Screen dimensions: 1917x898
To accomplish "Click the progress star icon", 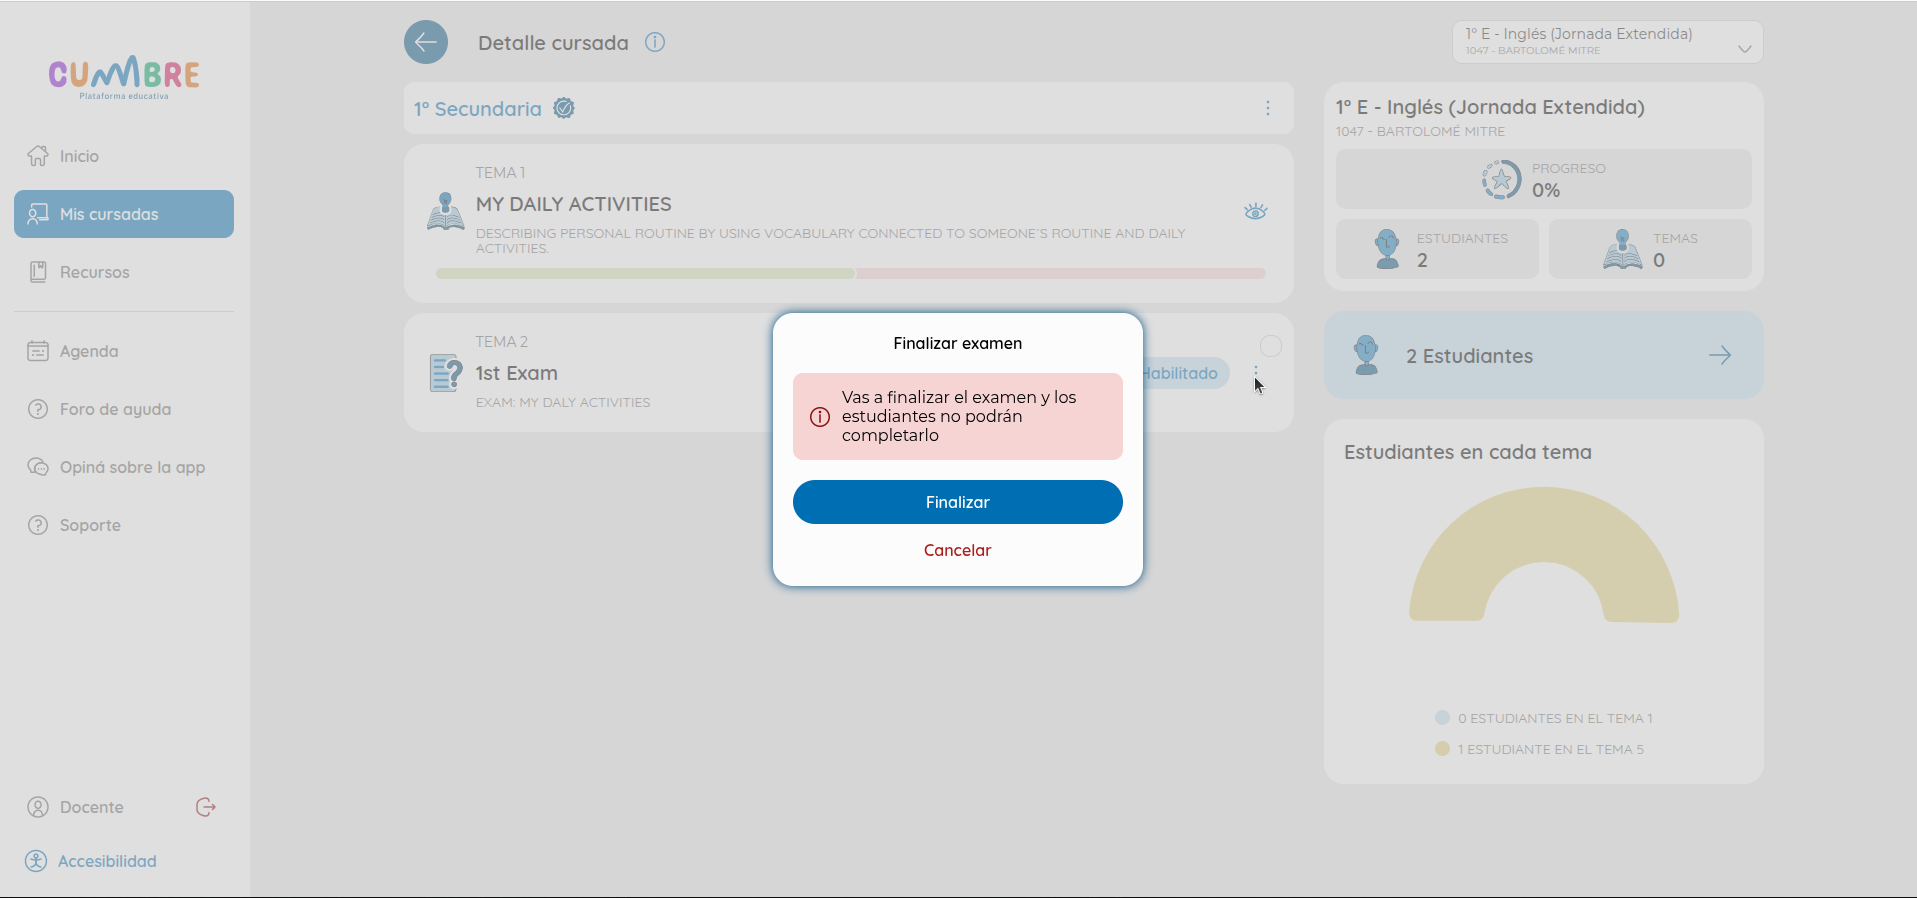I will point(1501,180).
